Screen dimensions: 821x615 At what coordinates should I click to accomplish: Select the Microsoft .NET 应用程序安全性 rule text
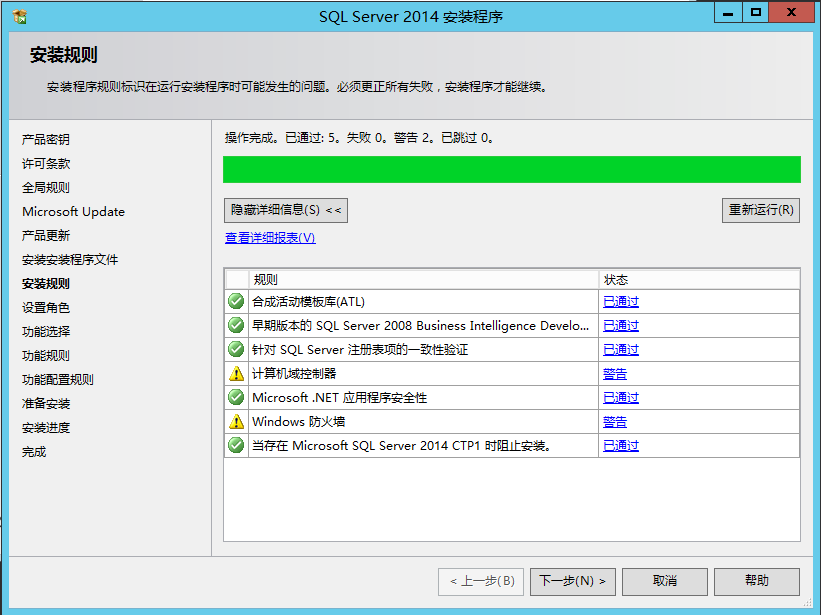pyautogui.click(x=339, y=398)
